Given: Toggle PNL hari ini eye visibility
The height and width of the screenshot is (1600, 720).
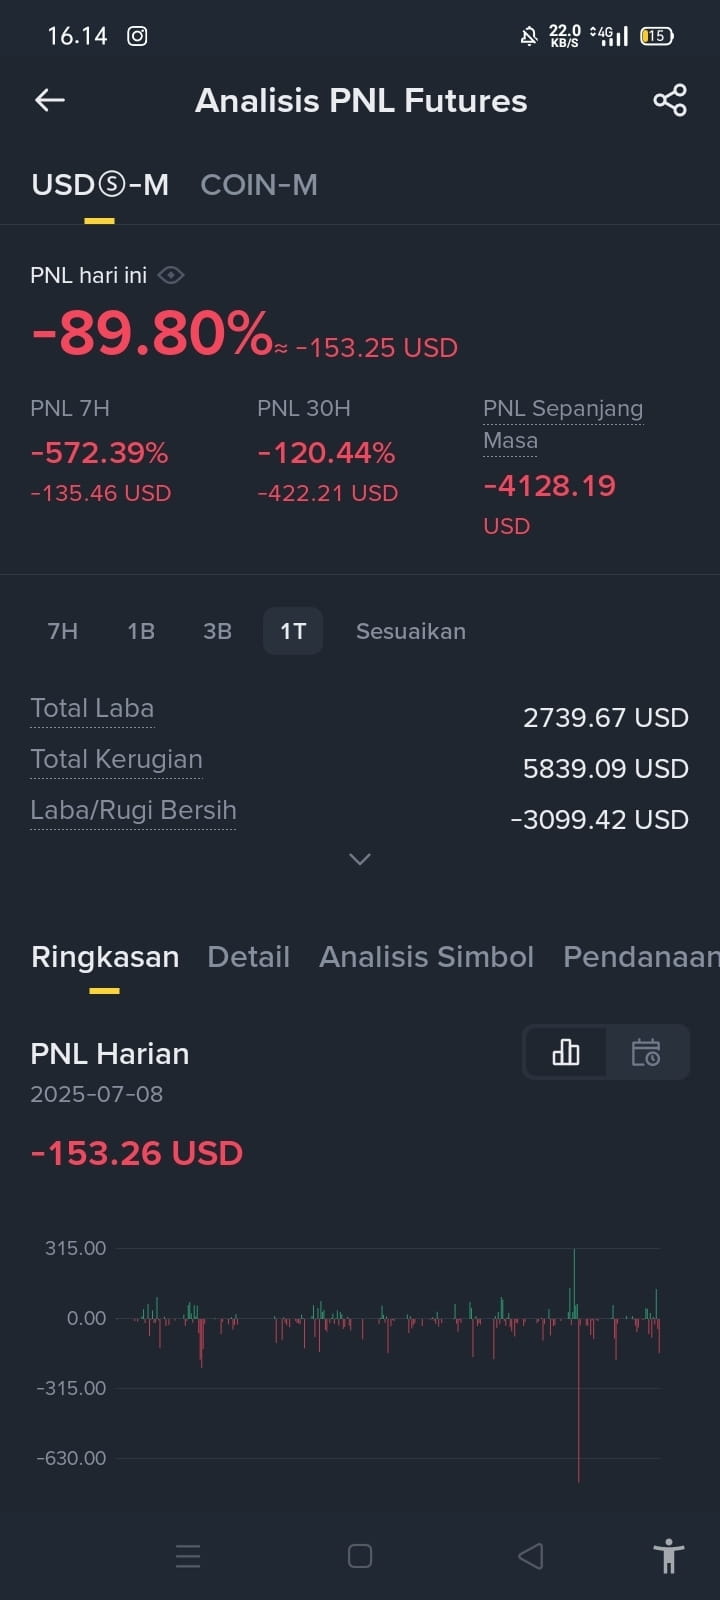Looking at the screenshot, I should [x=171, y=275].
